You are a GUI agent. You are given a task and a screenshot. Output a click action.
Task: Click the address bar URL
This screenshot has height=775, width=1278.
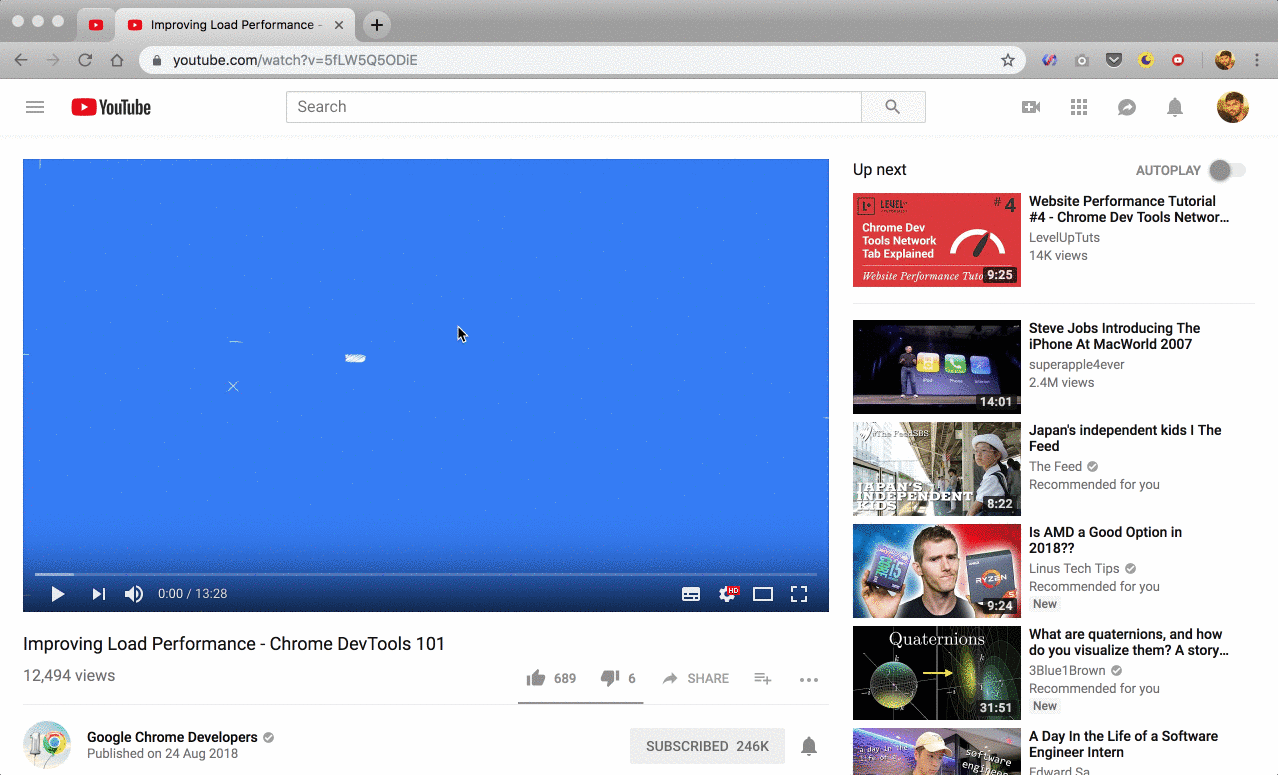point(295,60)
